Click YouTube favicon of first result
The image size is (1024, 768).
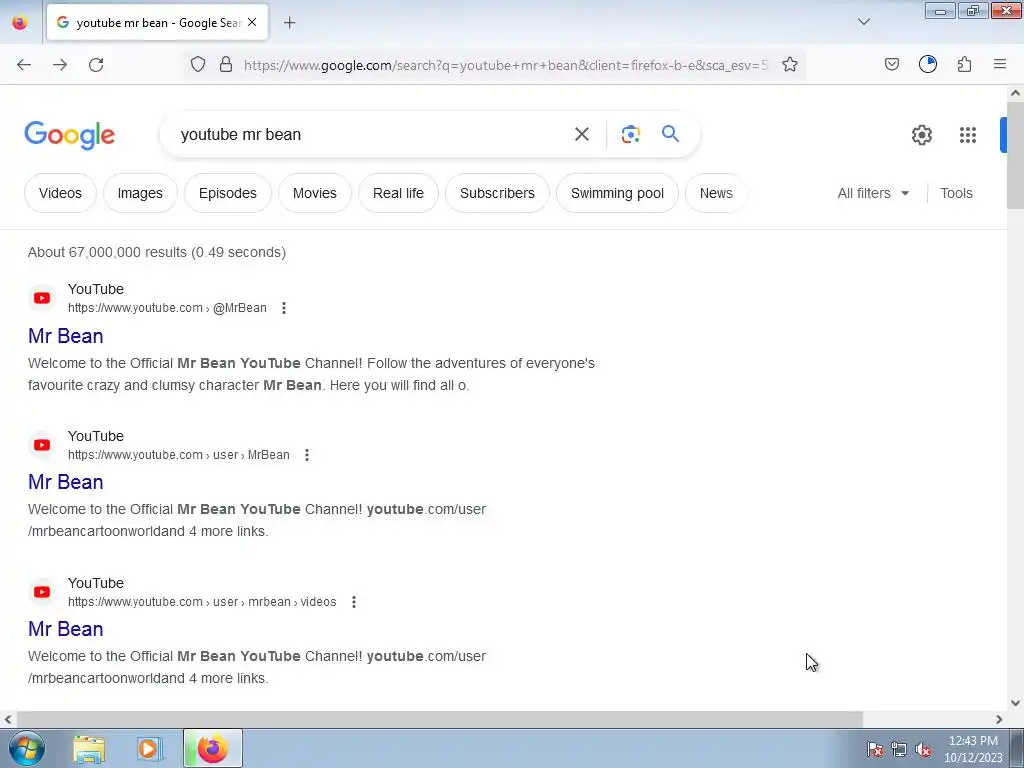click(42, 298)
